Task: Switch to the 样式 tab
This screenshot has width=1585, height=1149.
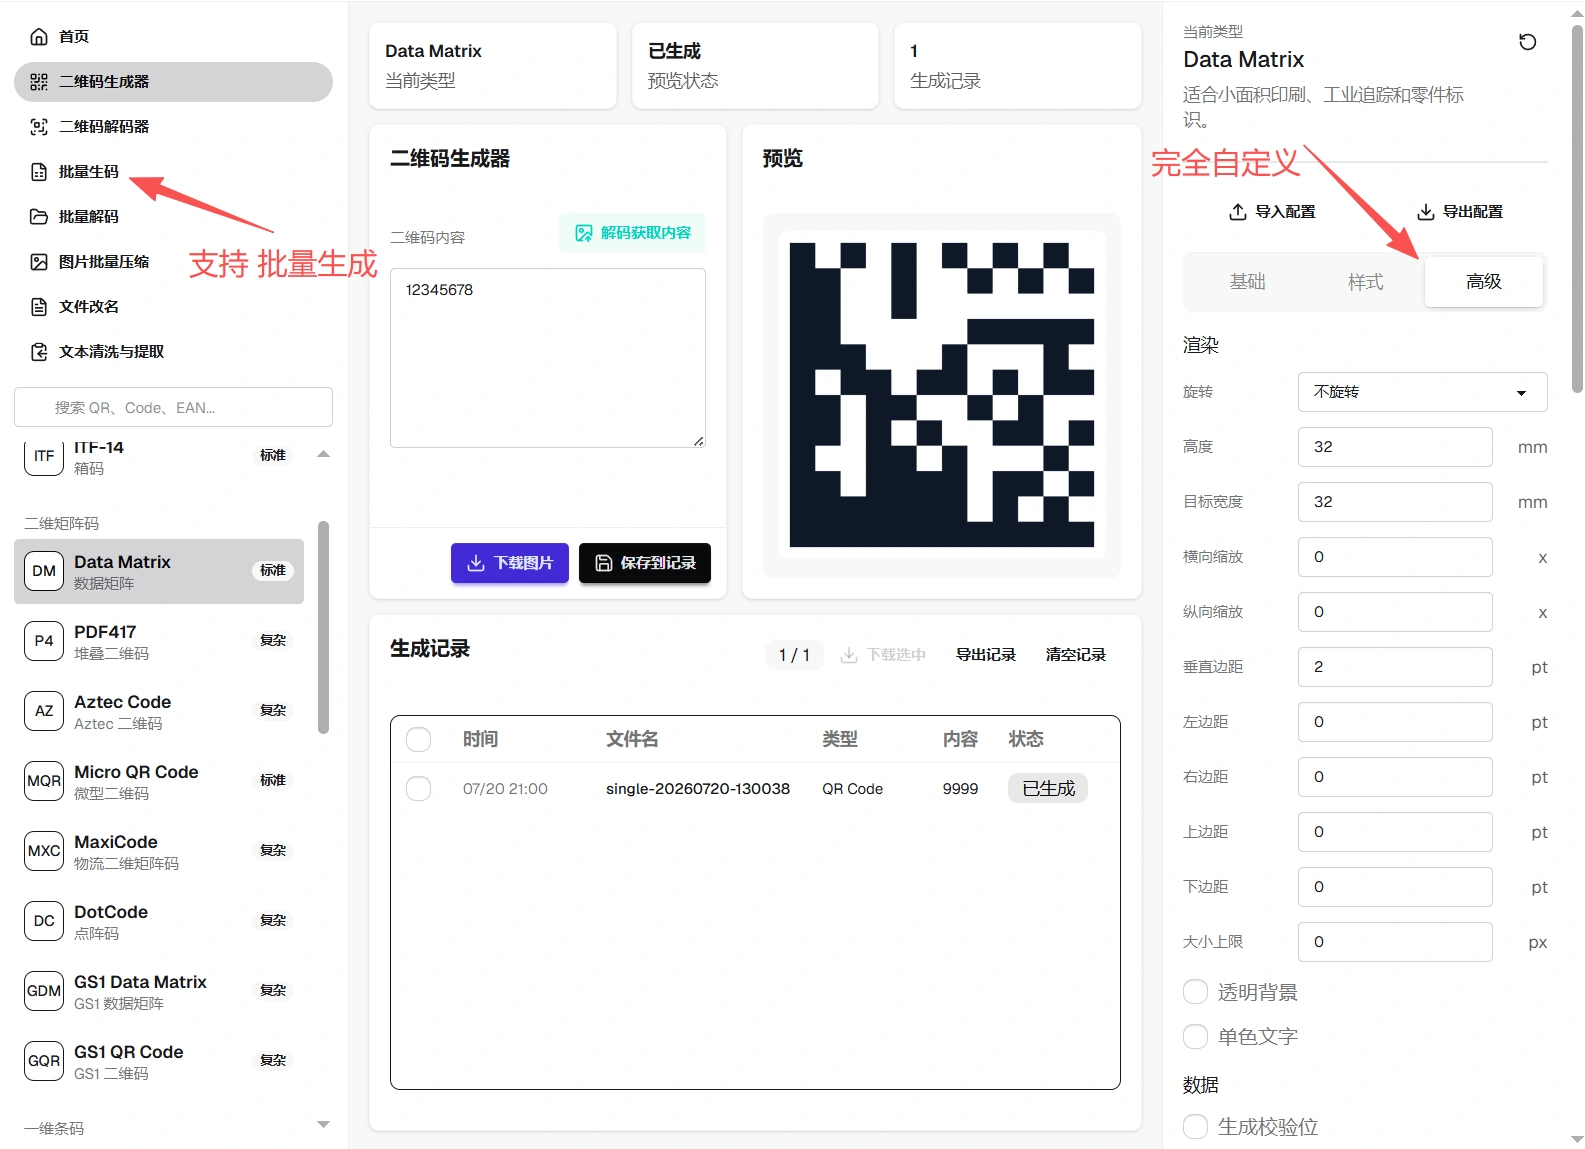Action: [x=1365, y=282]
